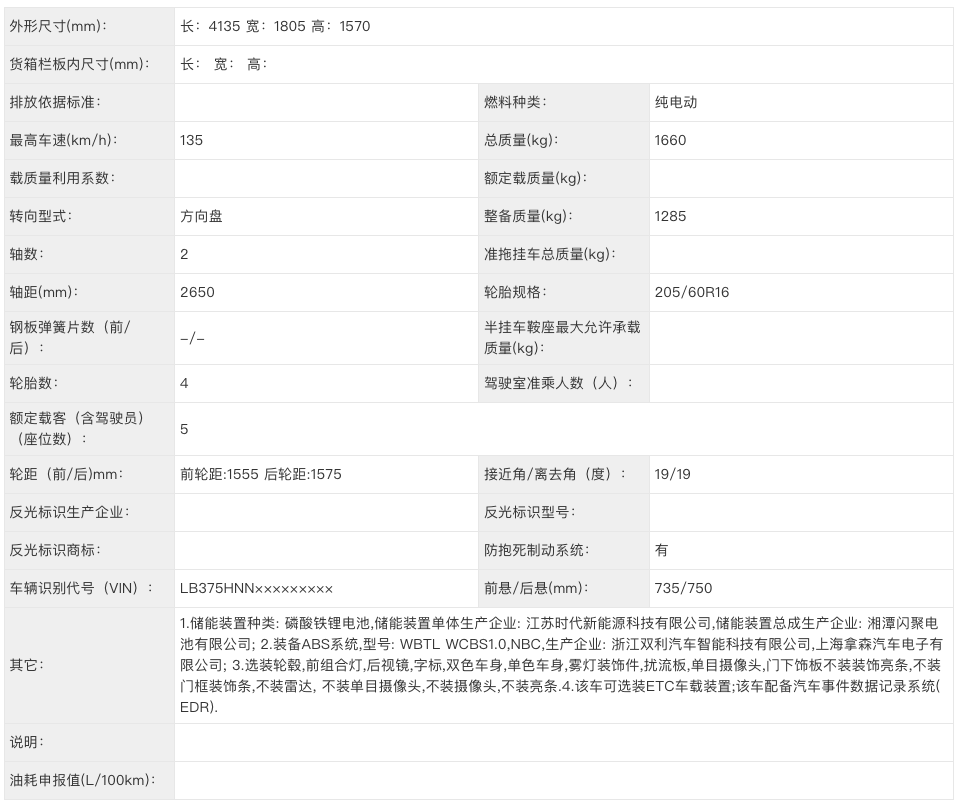
Task: Click the 轮胎数 label
Action: click(34, 383)
